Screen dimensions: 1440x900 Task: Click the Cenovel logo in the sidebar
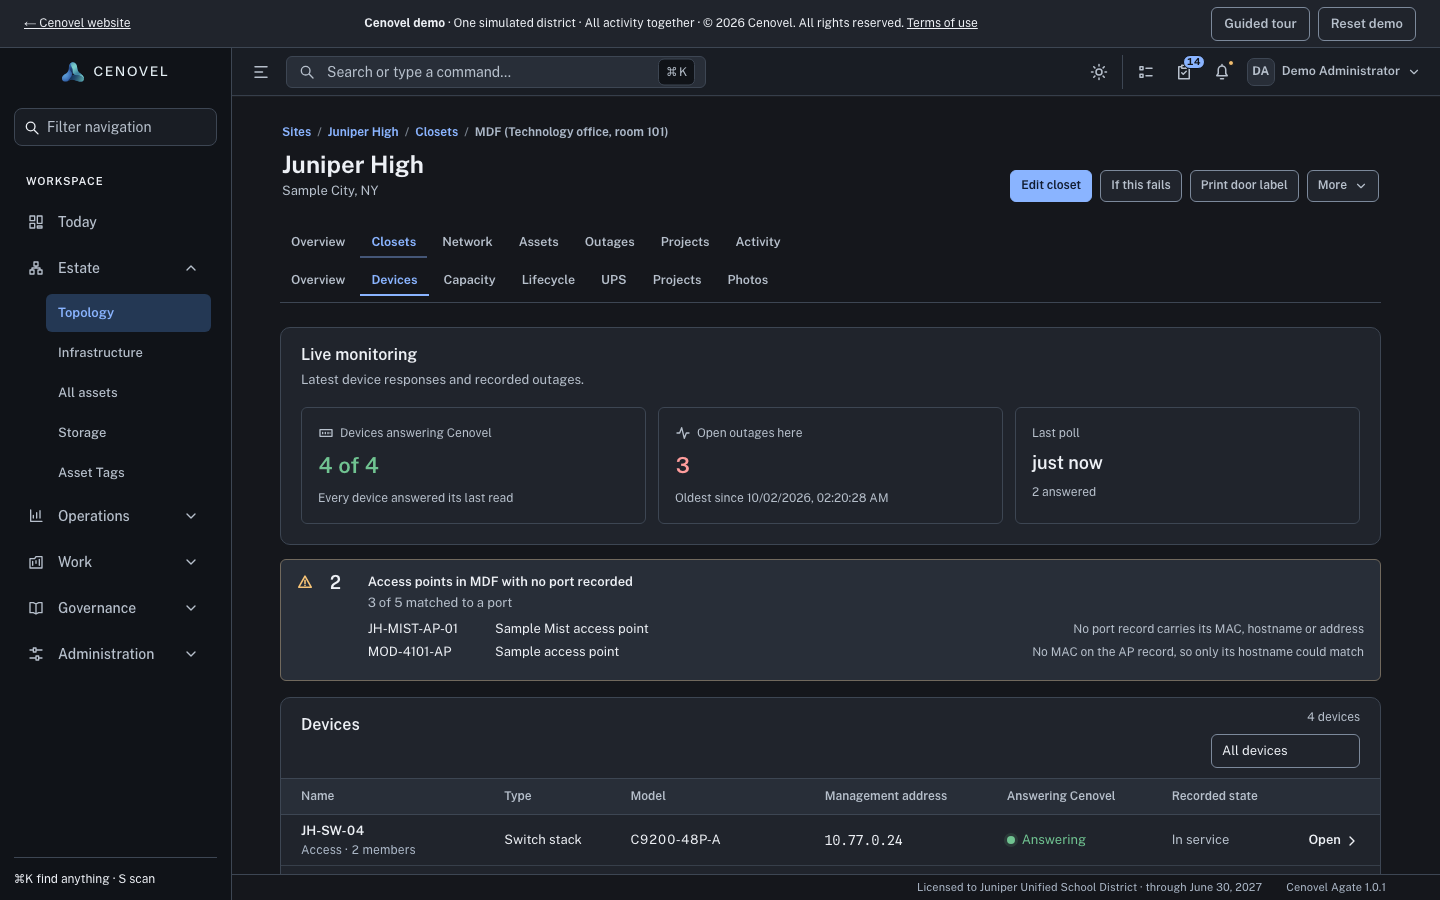(115, 72)
